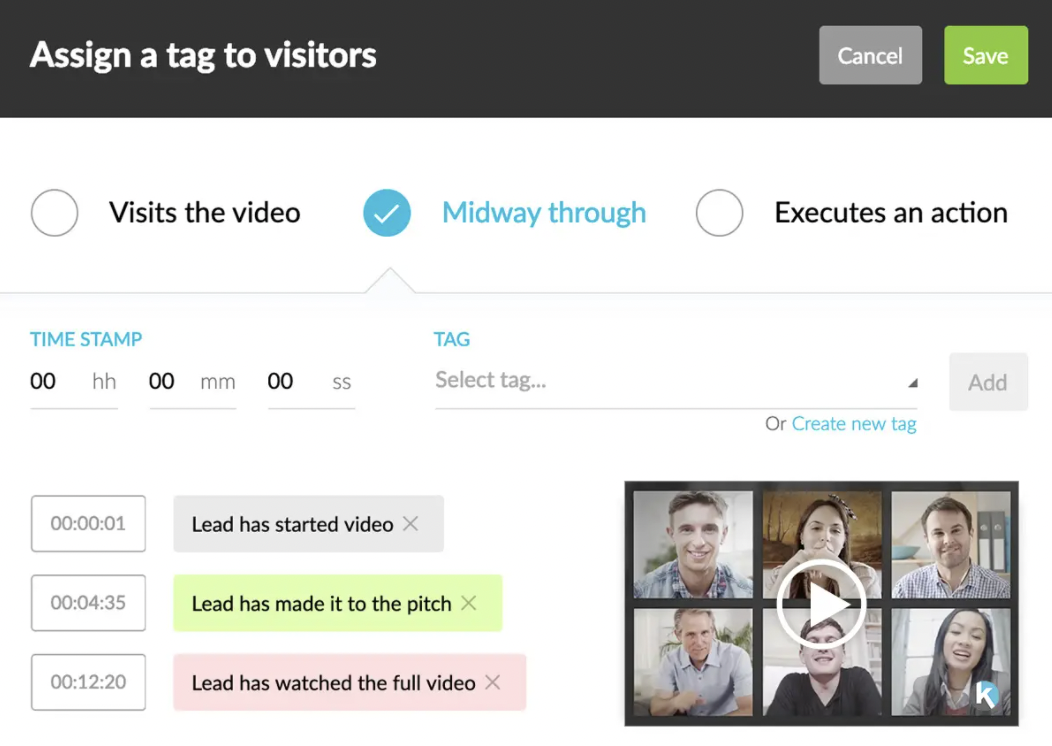1052x746 pixels.
Task: Click the 'Midway through' label
Action: tap(544, 213)
